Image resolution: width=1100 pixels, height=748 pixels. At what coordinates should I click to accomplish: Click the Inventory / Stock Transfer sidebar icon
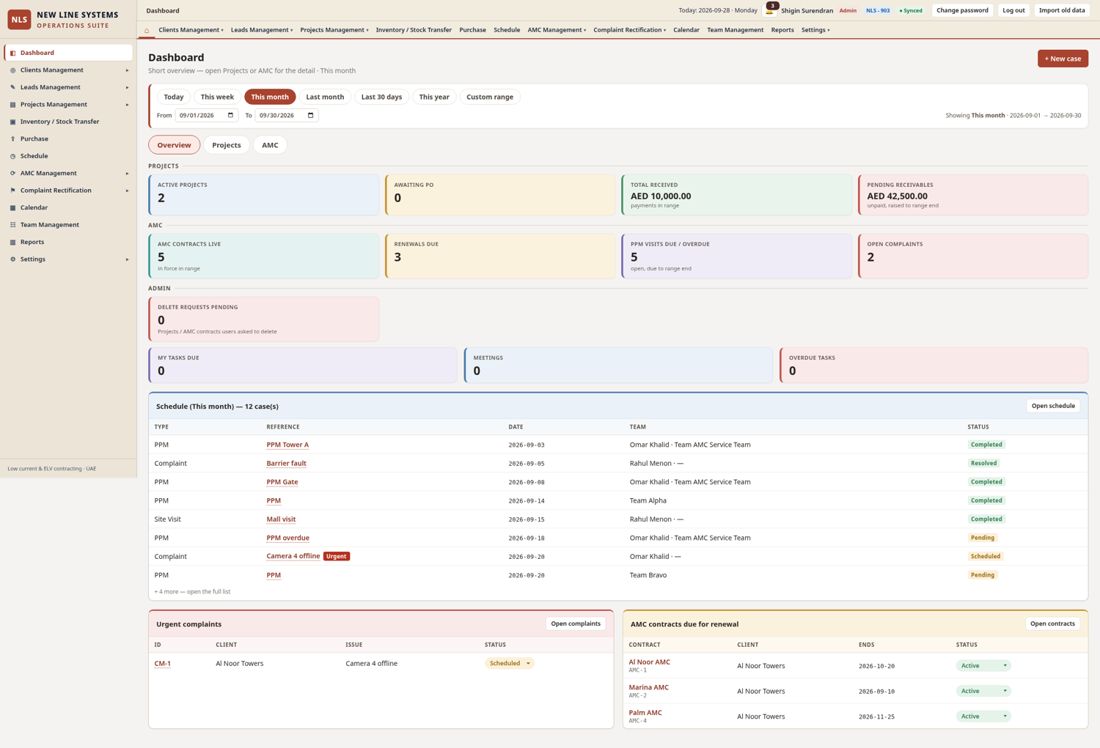click(13, 121)
